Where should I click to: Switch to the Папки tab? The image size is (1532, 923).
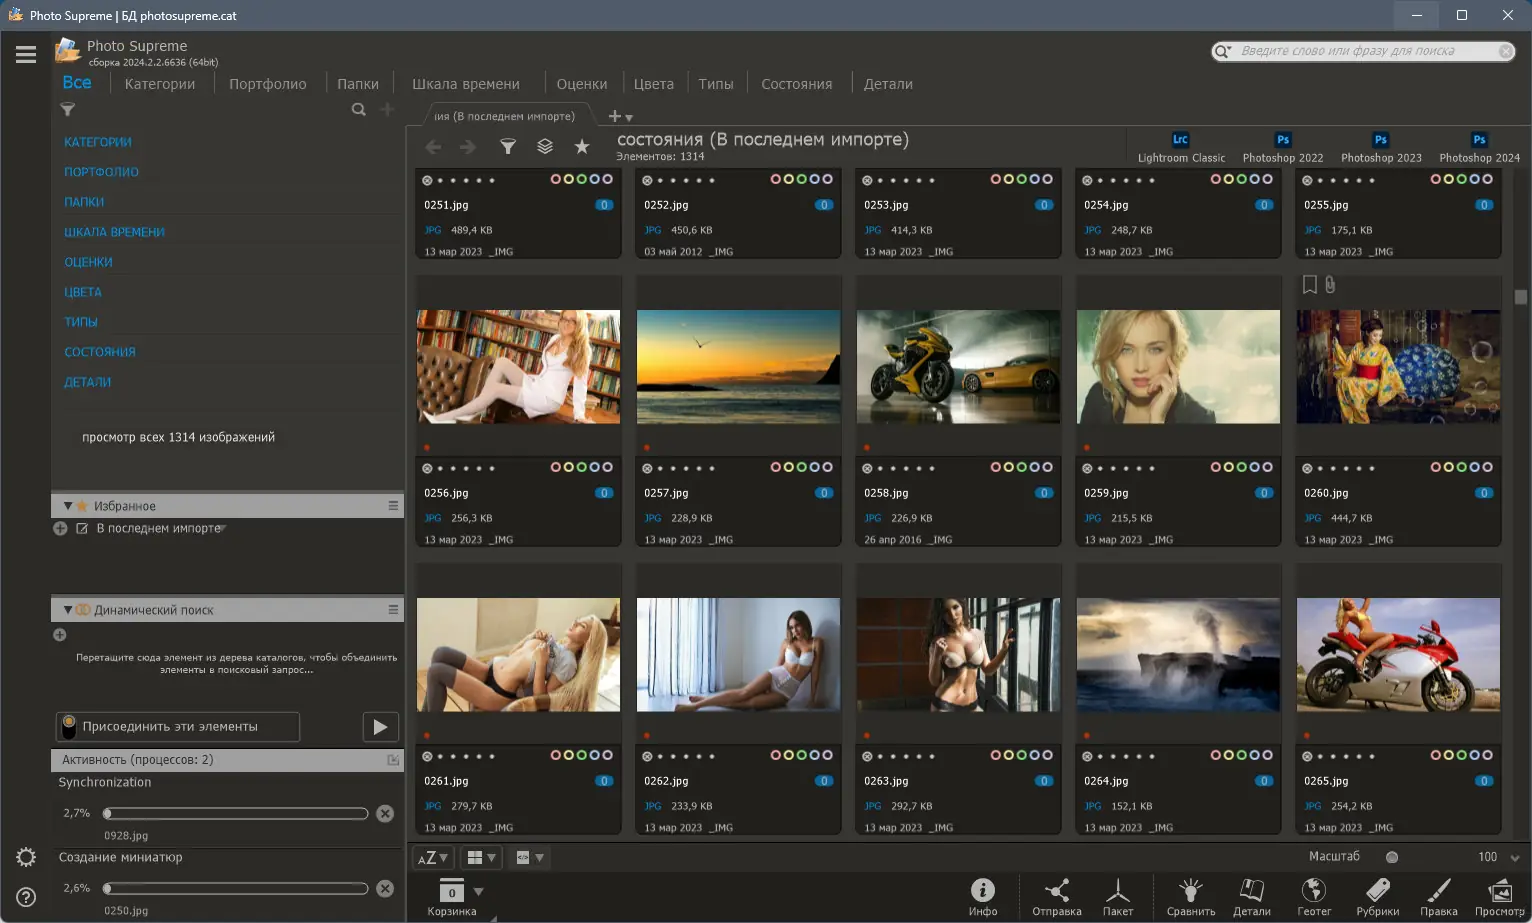[x=358, y=84]
